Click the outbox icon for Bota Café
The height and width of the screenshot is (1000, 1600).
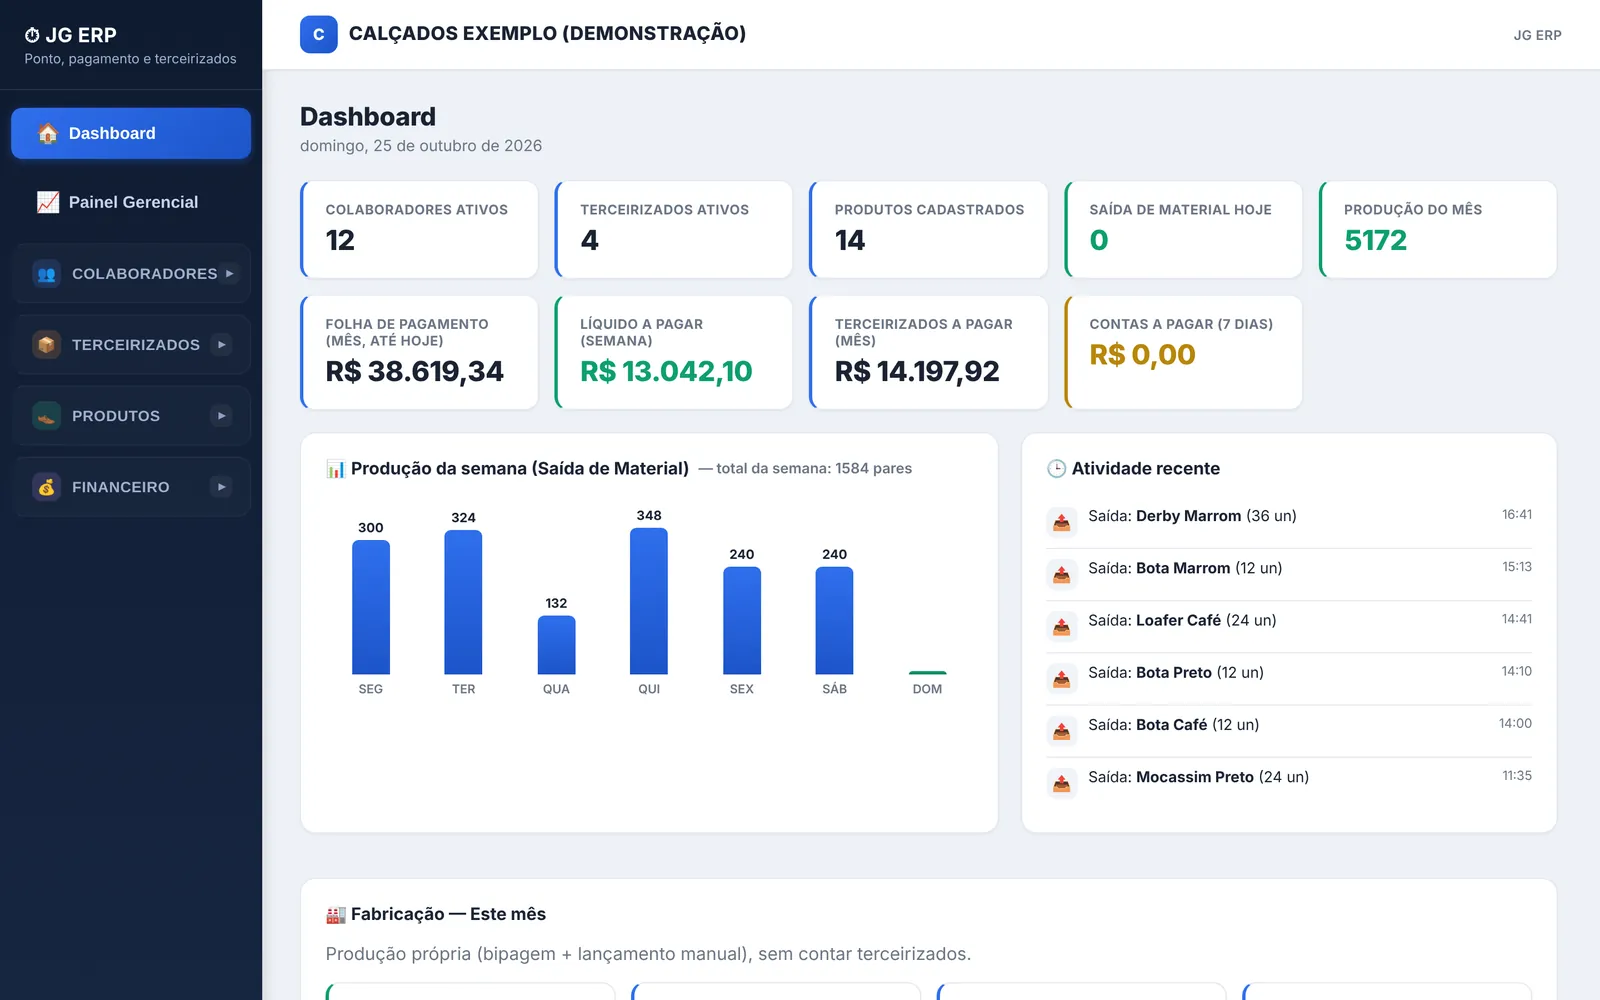click(1062, 731)
